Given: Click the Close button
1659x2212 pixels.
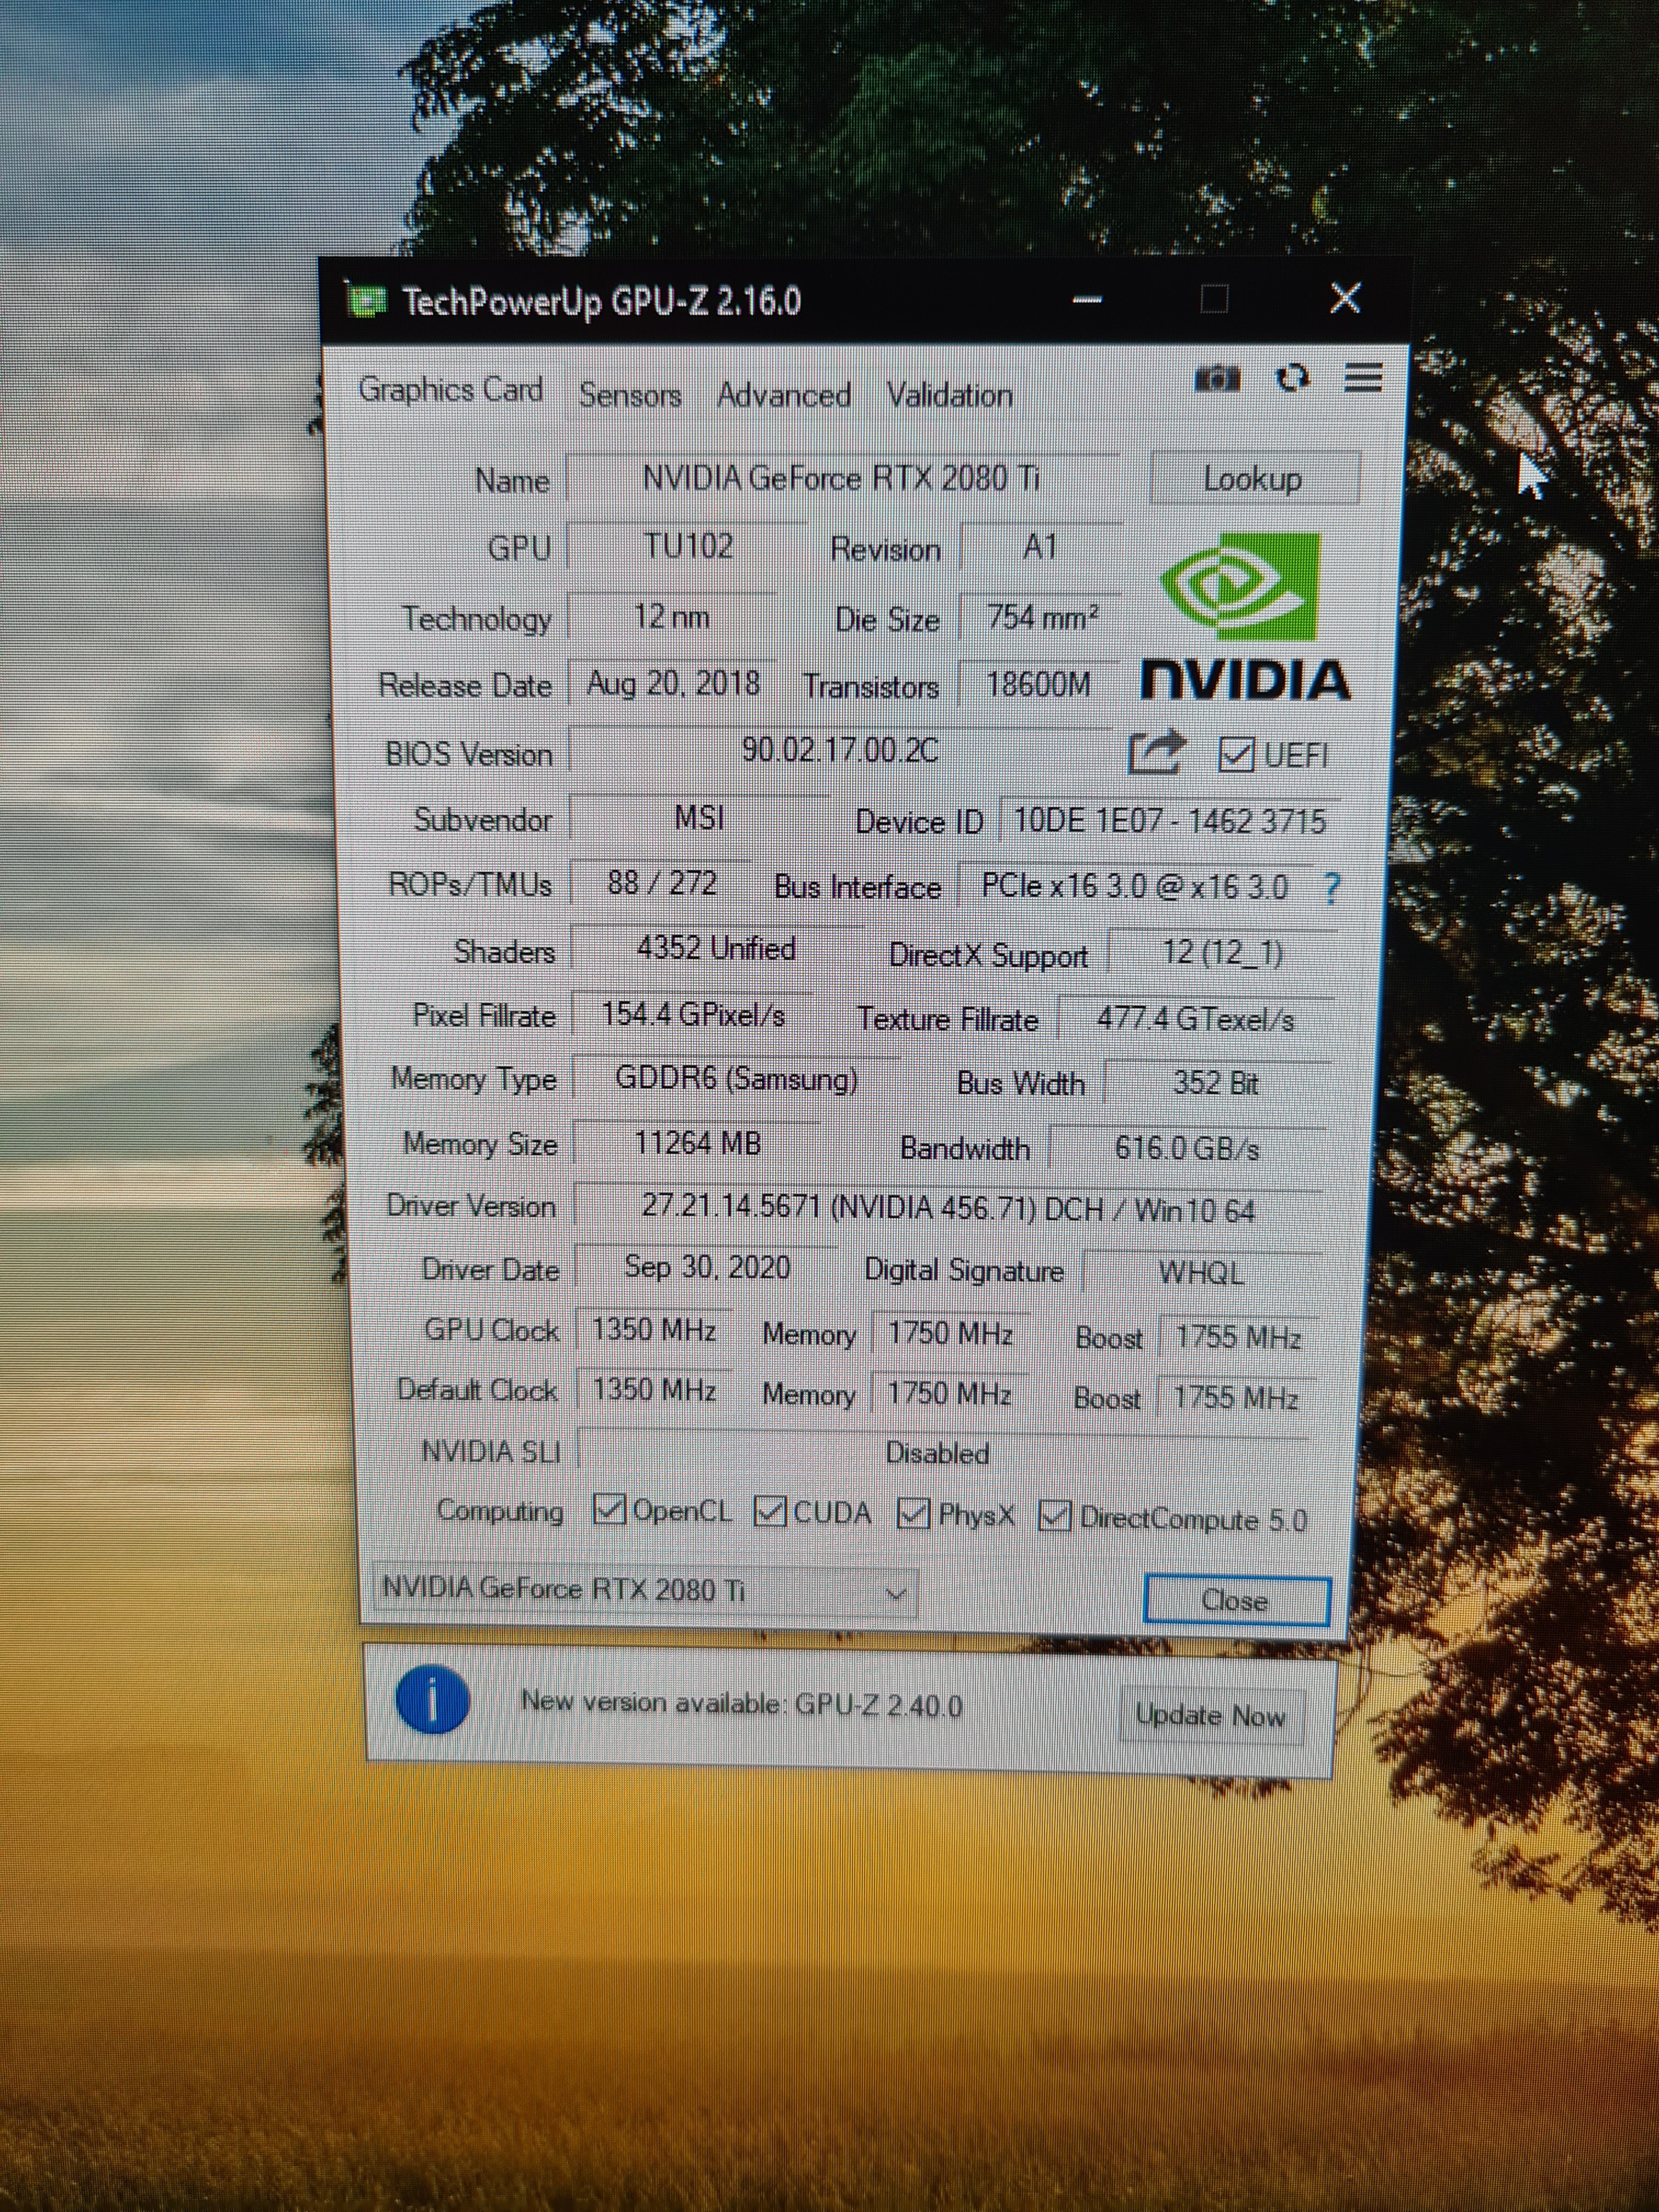Looking at the screenshot, I should click(1236, 1600).
